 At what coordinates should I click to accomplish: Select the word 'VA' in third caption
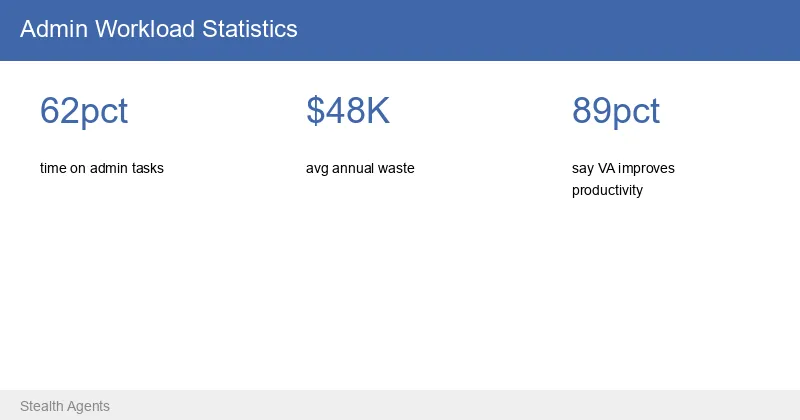[x=606, y=168]
